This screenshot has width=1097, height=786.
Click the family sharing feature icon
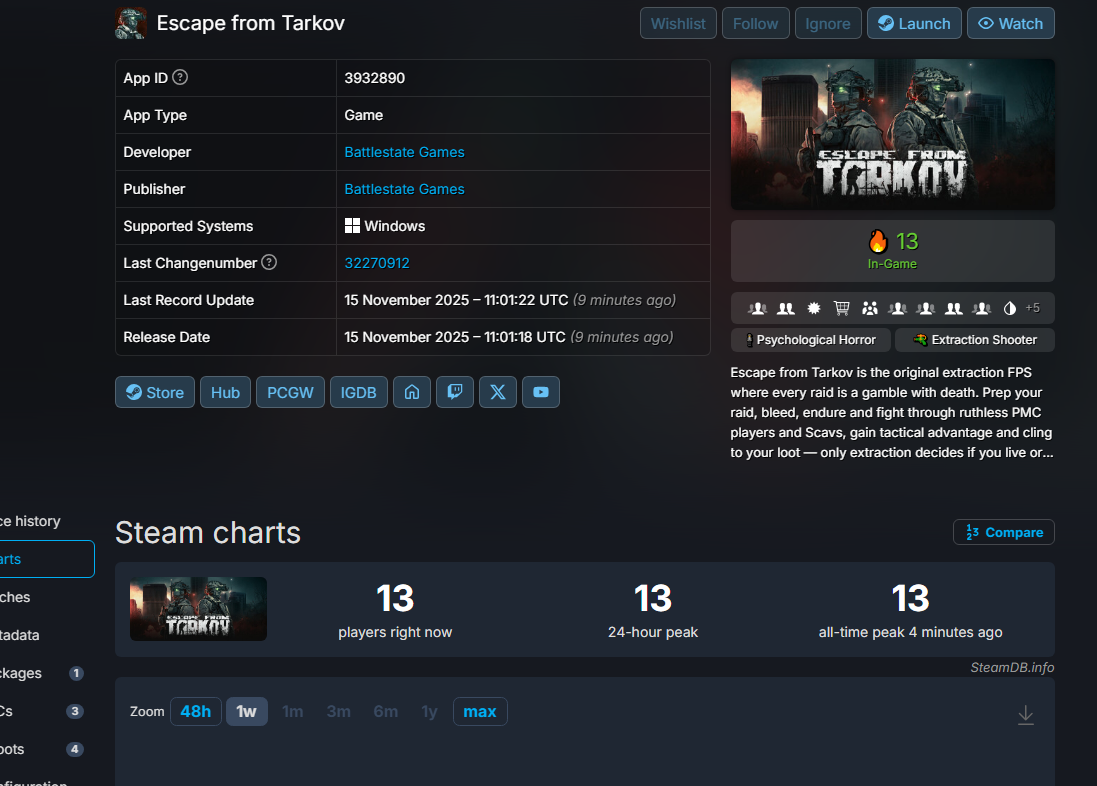click(870, 308)
